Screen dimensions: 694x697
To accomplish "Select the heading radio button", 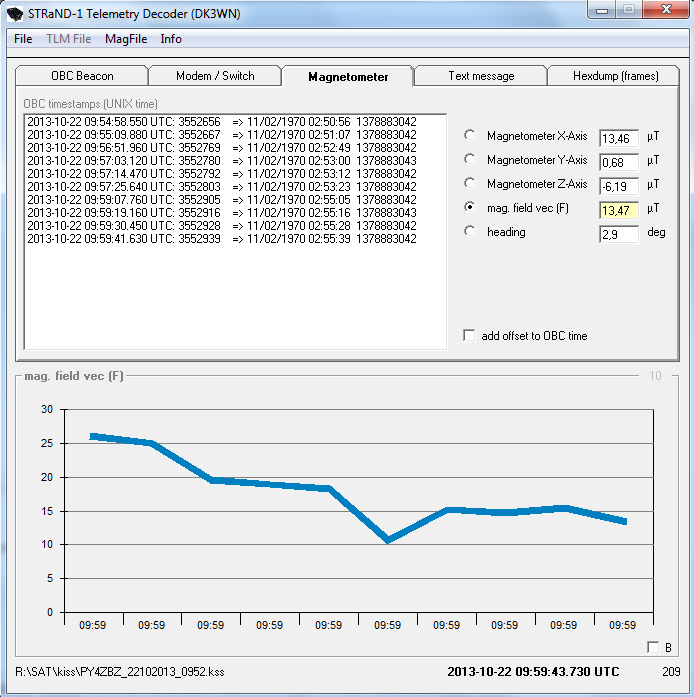I will 470,232.
